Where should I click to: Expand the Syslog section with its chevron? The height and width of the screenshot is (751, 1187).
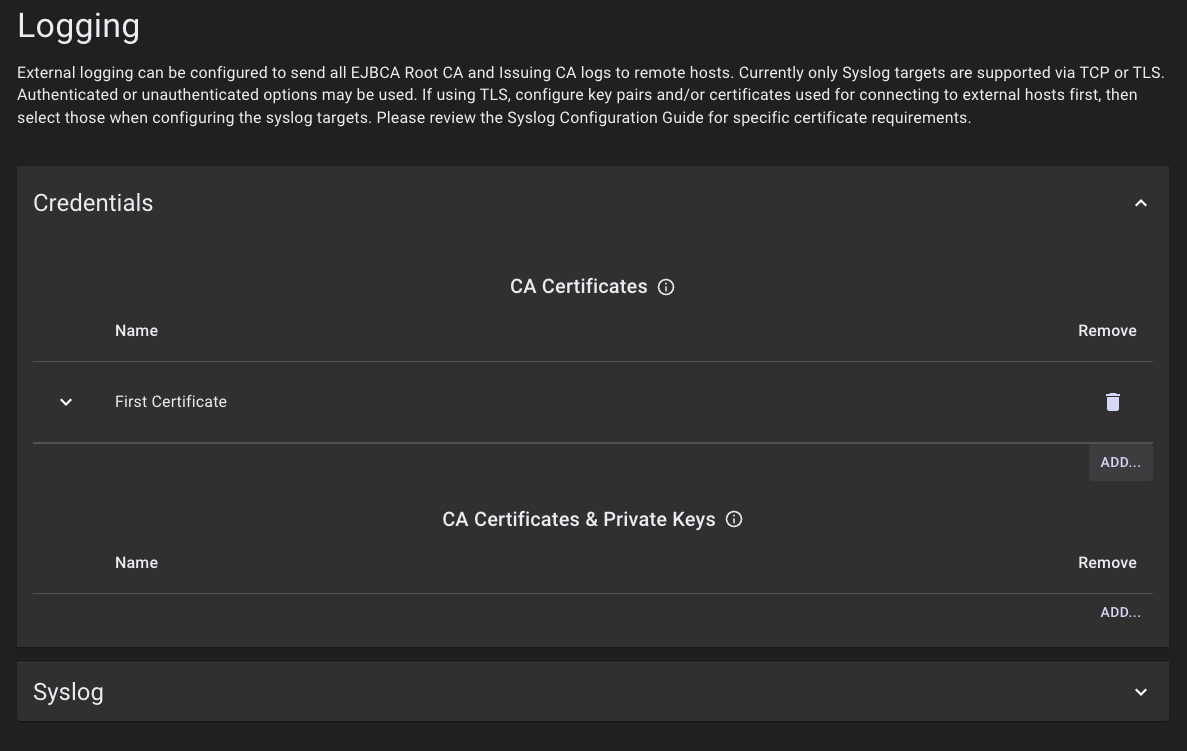[x=1140, y=692]
